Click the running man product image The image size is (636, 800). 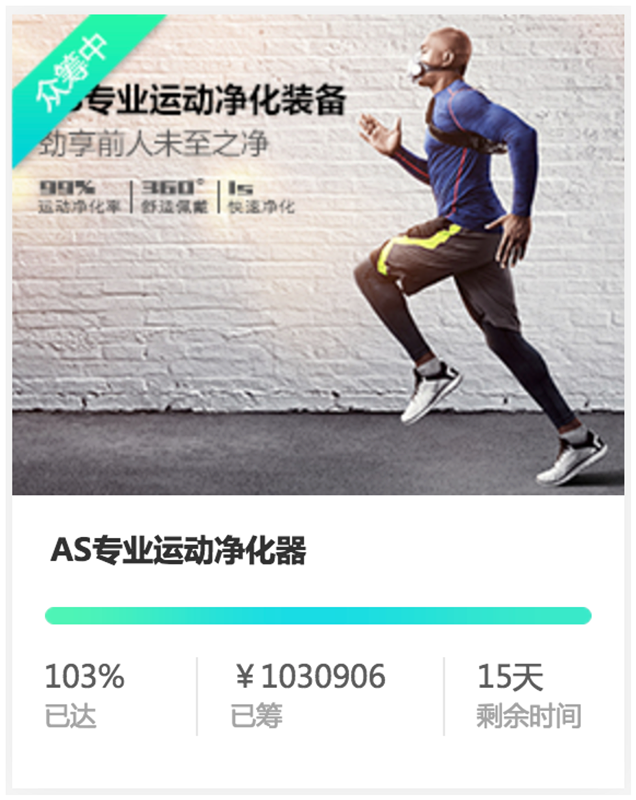(x=318, y=254)
